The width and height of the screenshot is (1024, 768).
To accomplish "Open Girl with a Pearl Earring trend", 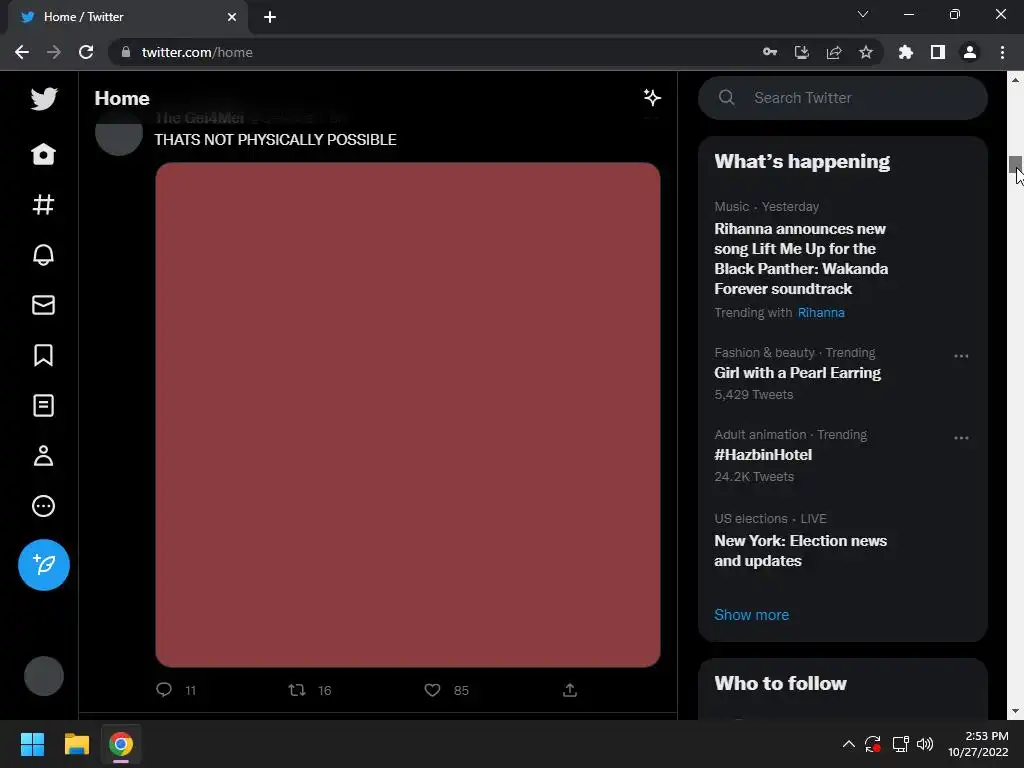I will click(797, 373).
